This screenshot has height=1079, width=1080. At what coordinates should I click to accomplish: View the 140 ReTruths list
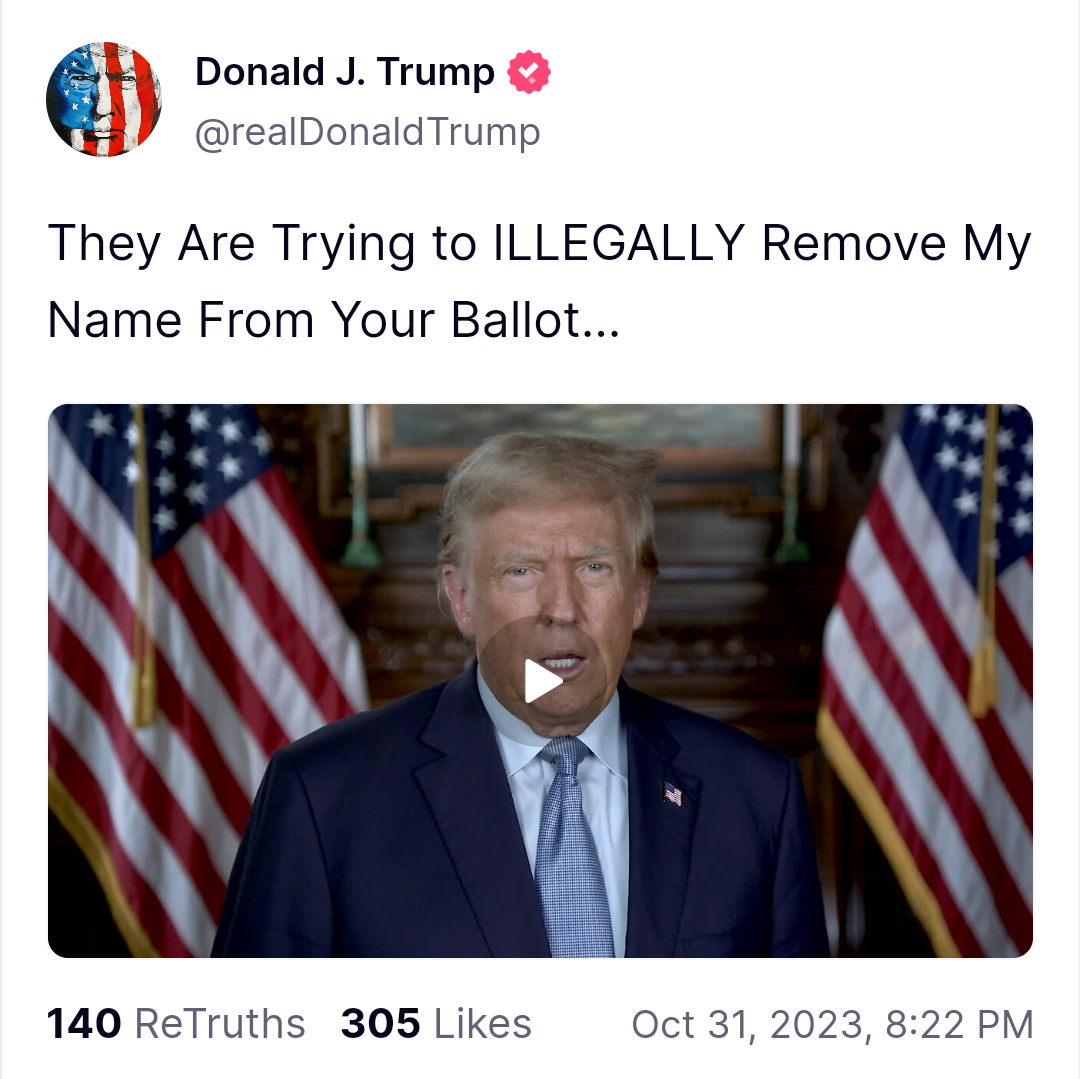pos(176,1023)
